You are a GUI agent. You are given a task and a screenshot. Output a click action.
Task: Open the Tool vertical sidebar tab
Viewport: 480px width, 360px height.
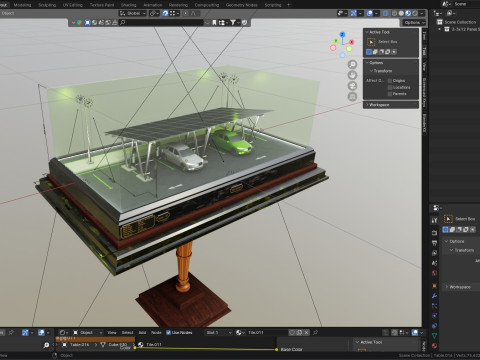click(424, 51)
